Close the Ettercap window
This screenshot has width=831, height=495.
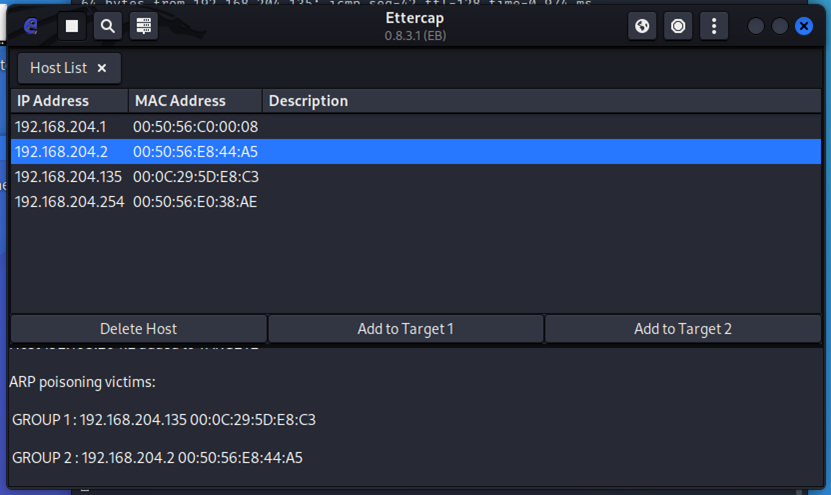[803, 26]
